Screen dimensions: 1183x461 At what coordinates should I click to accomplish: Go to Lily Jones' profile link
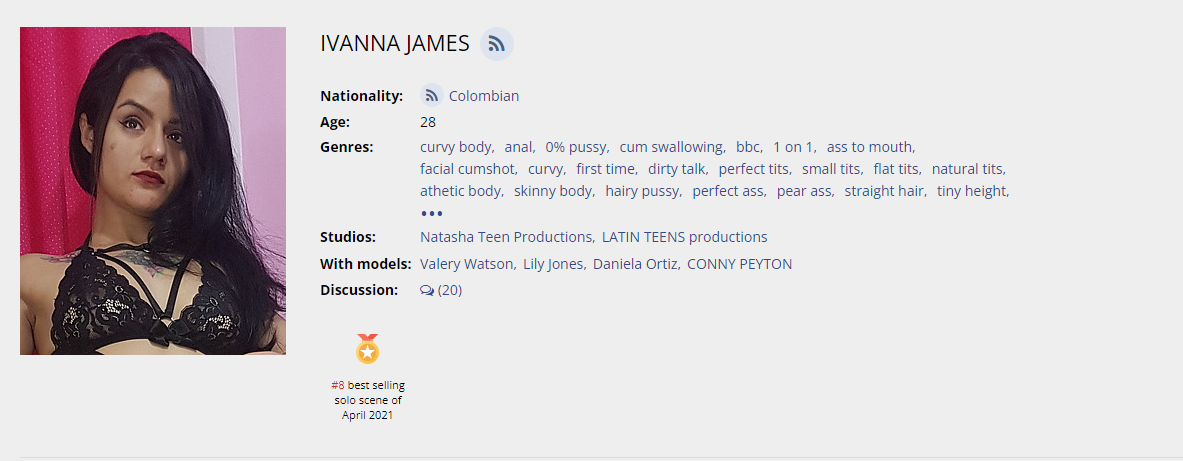click(x=553, y=264)
